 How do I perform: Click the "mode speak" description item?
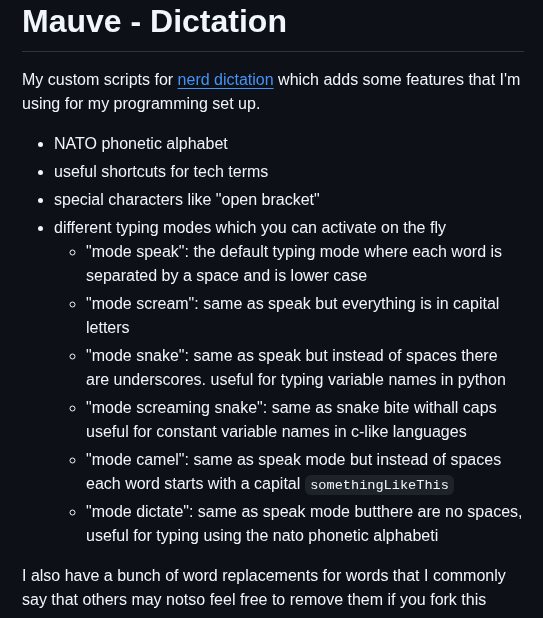click(294, 264)
